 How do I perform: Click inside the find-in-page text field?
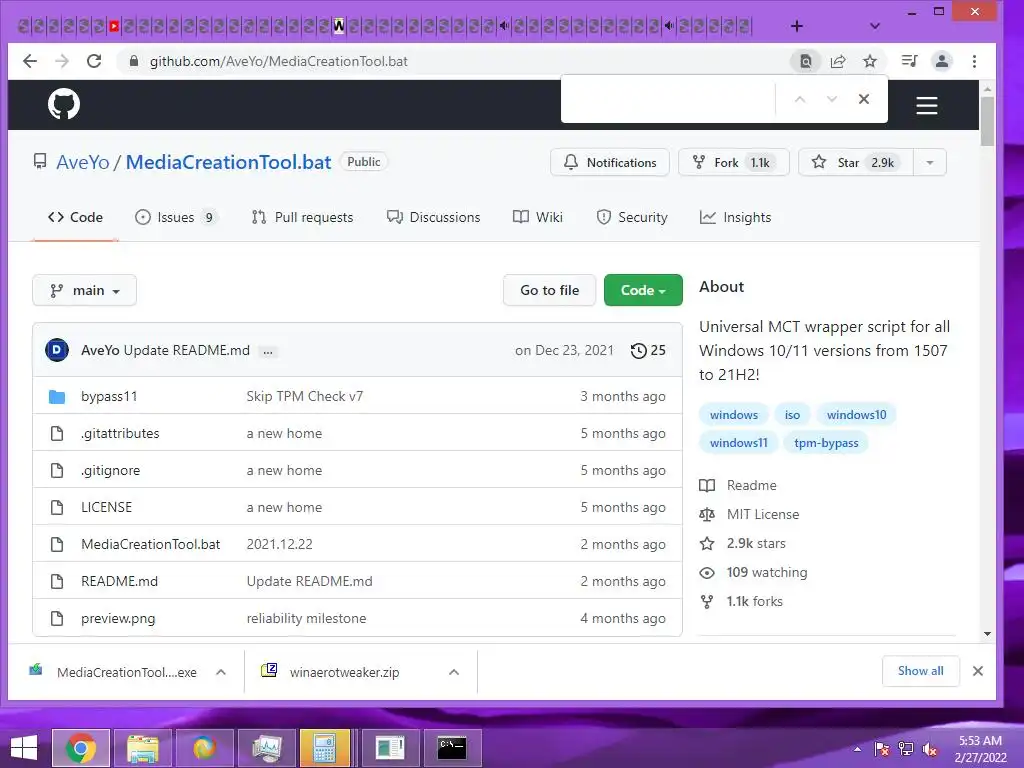[669, 99]
